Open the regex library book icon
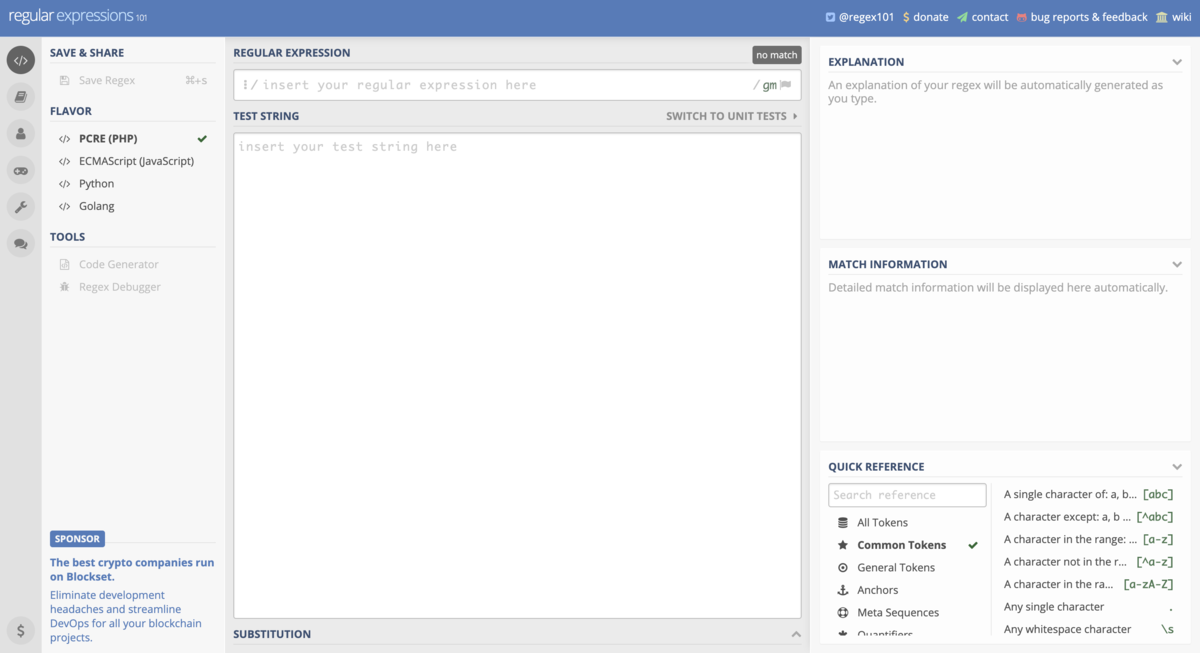The height and width of the screenshot is (653, 1200). [x=20, y=97]
